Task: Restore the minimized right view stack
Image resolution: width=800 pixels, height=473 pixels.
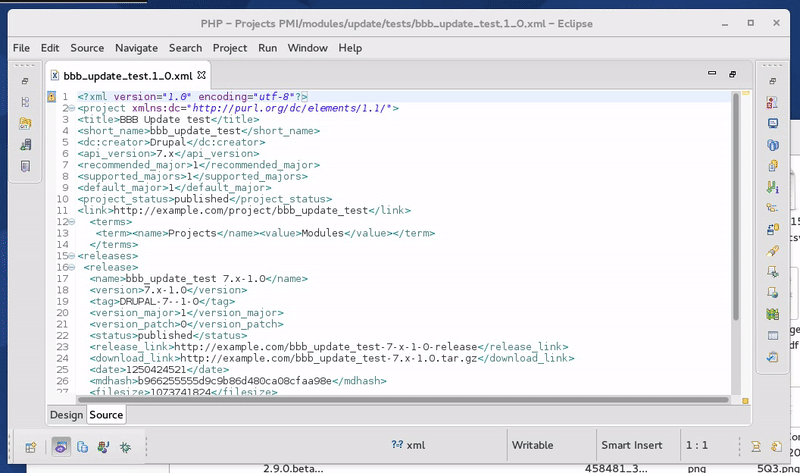Action: 772,81
